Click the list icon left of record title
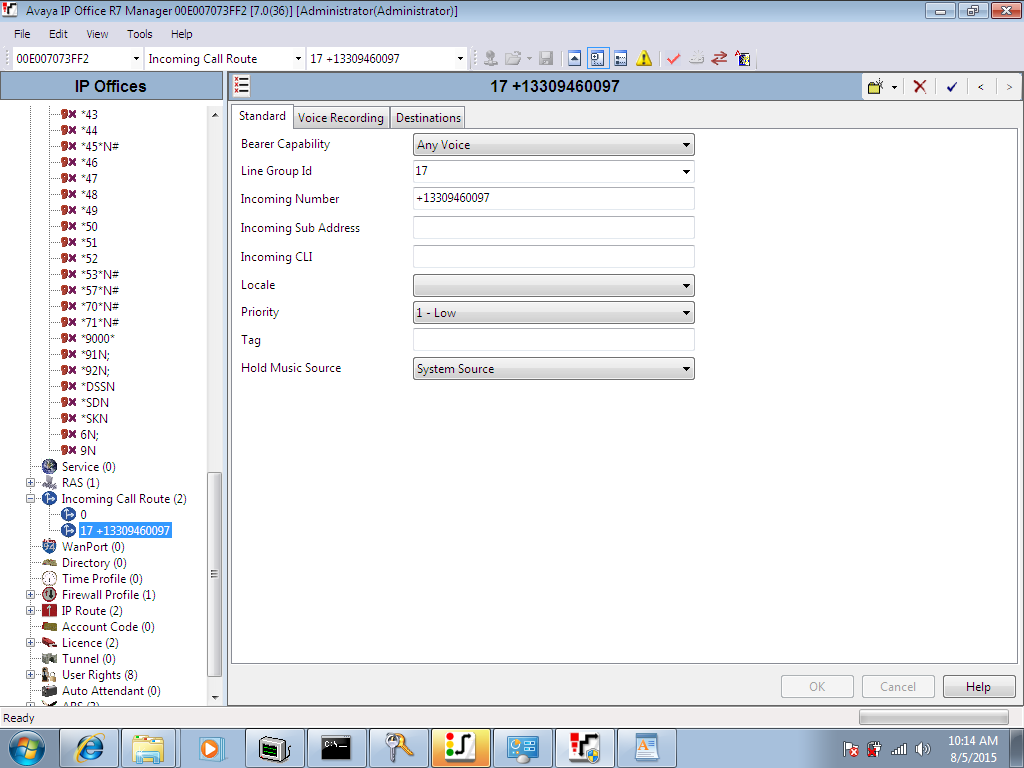 242,86
